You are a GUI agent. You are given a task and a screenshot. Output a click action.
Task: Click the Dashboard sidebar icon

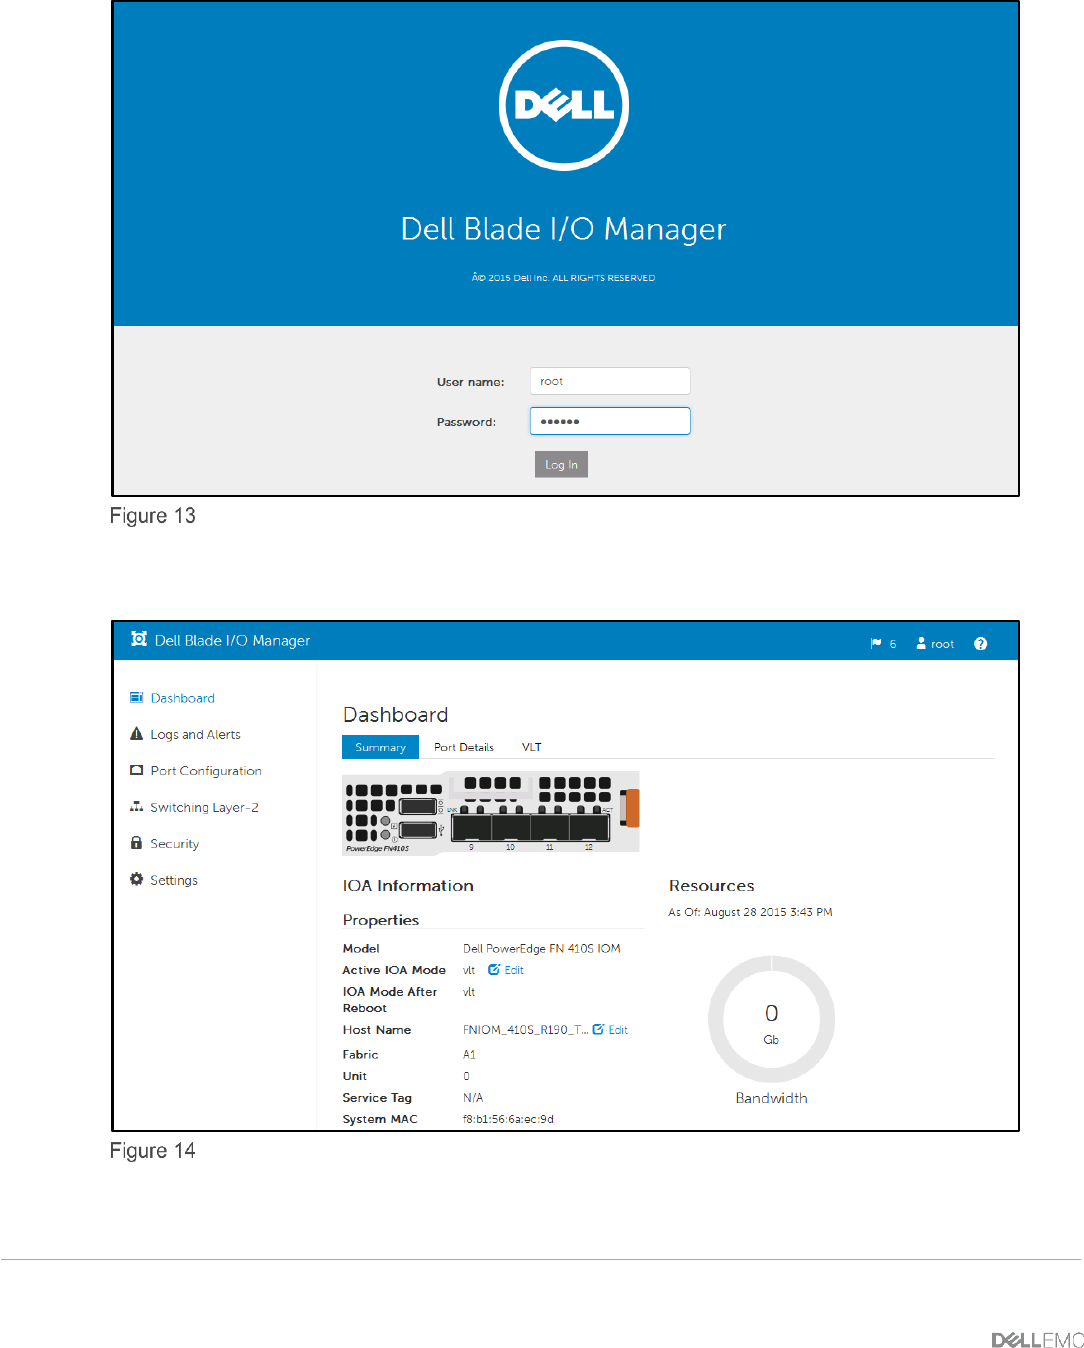point(137,697)
